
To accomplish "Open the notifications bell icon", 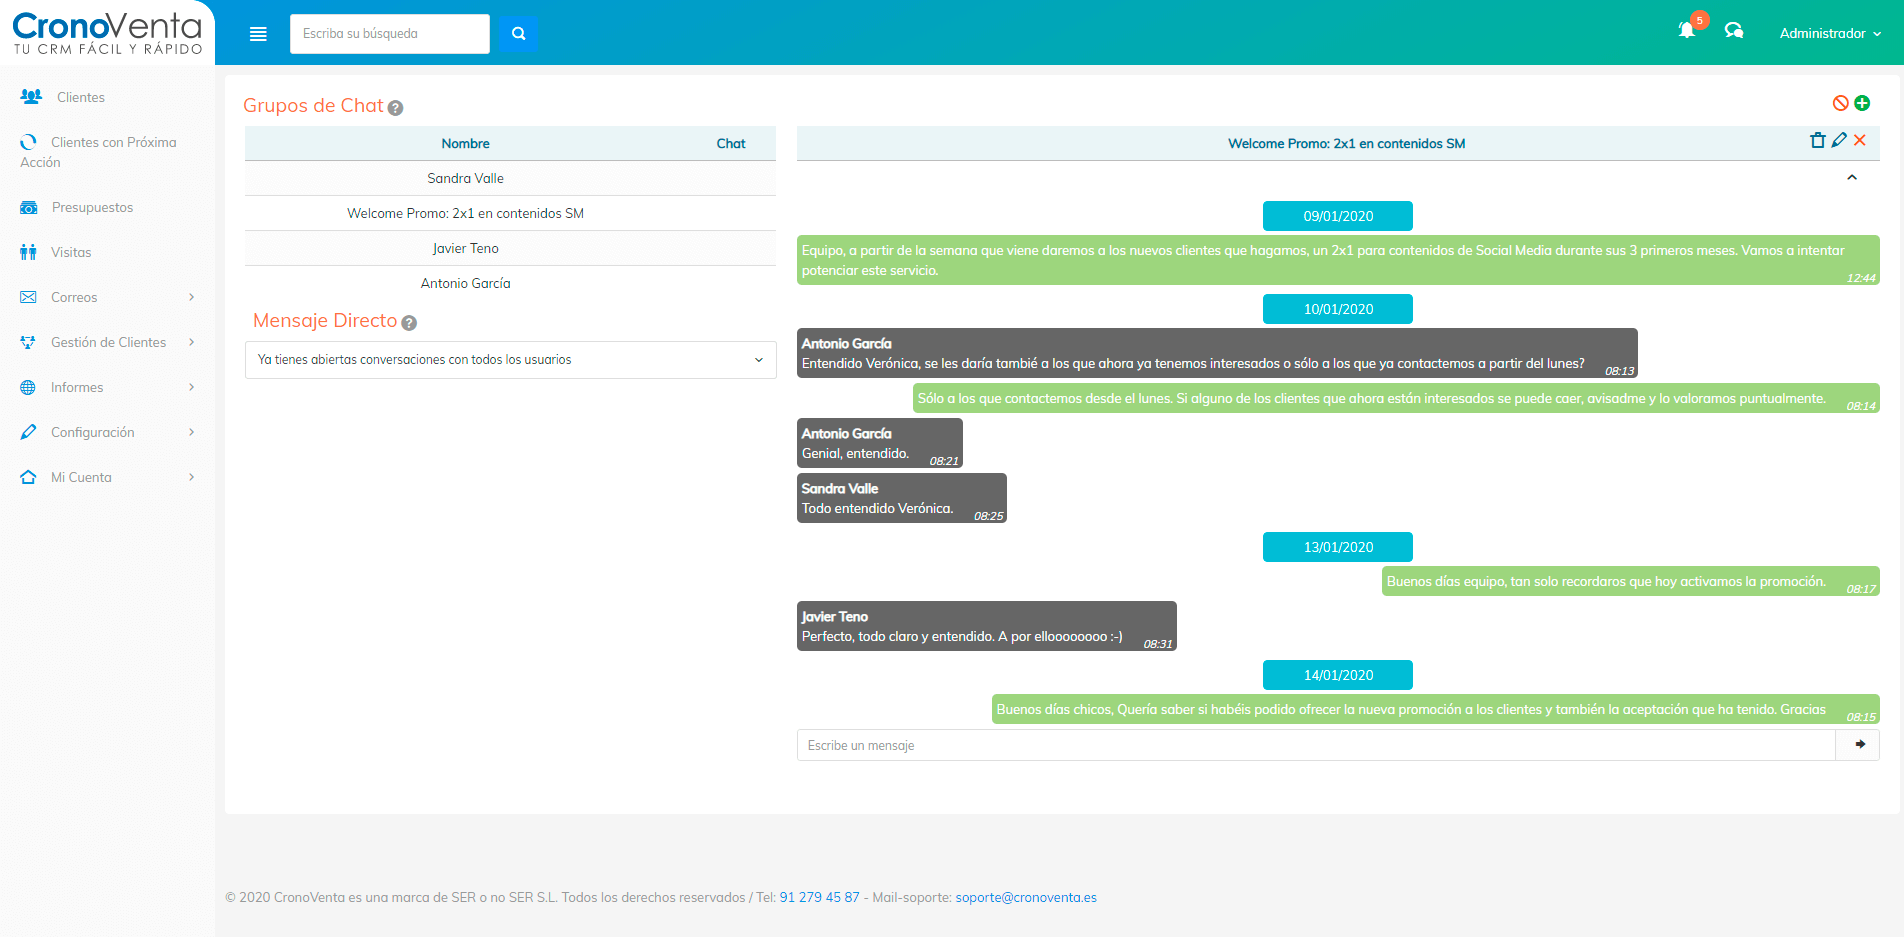I will [x=1687, y=31].
